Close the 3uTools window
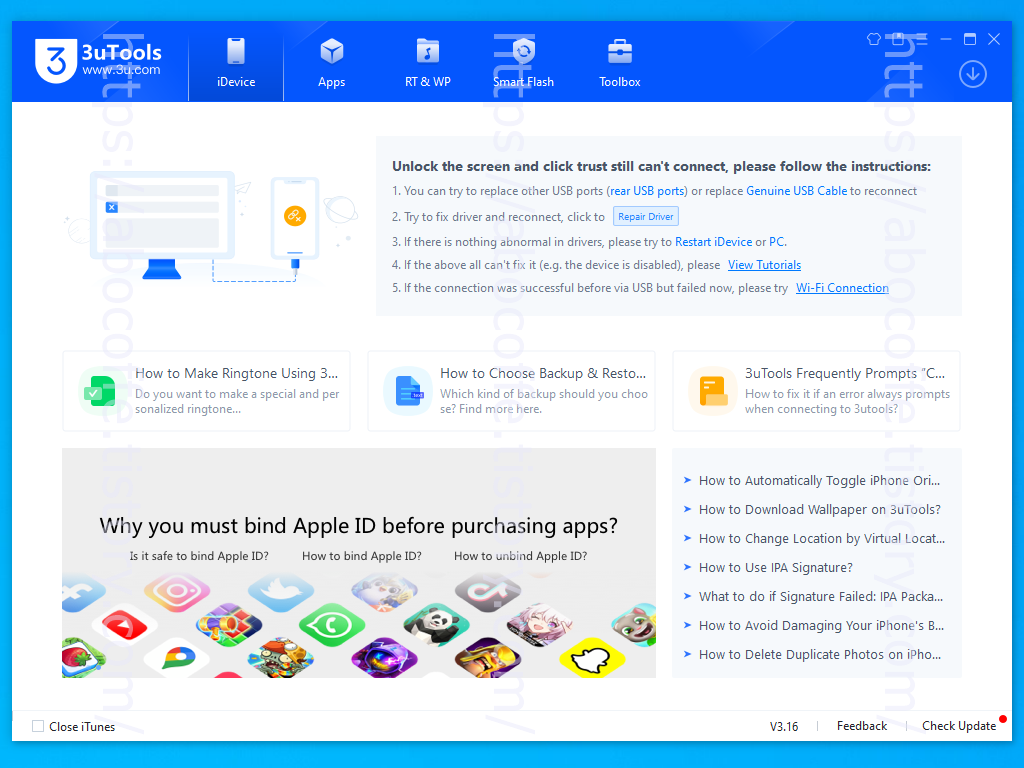 tap(994, 39)
